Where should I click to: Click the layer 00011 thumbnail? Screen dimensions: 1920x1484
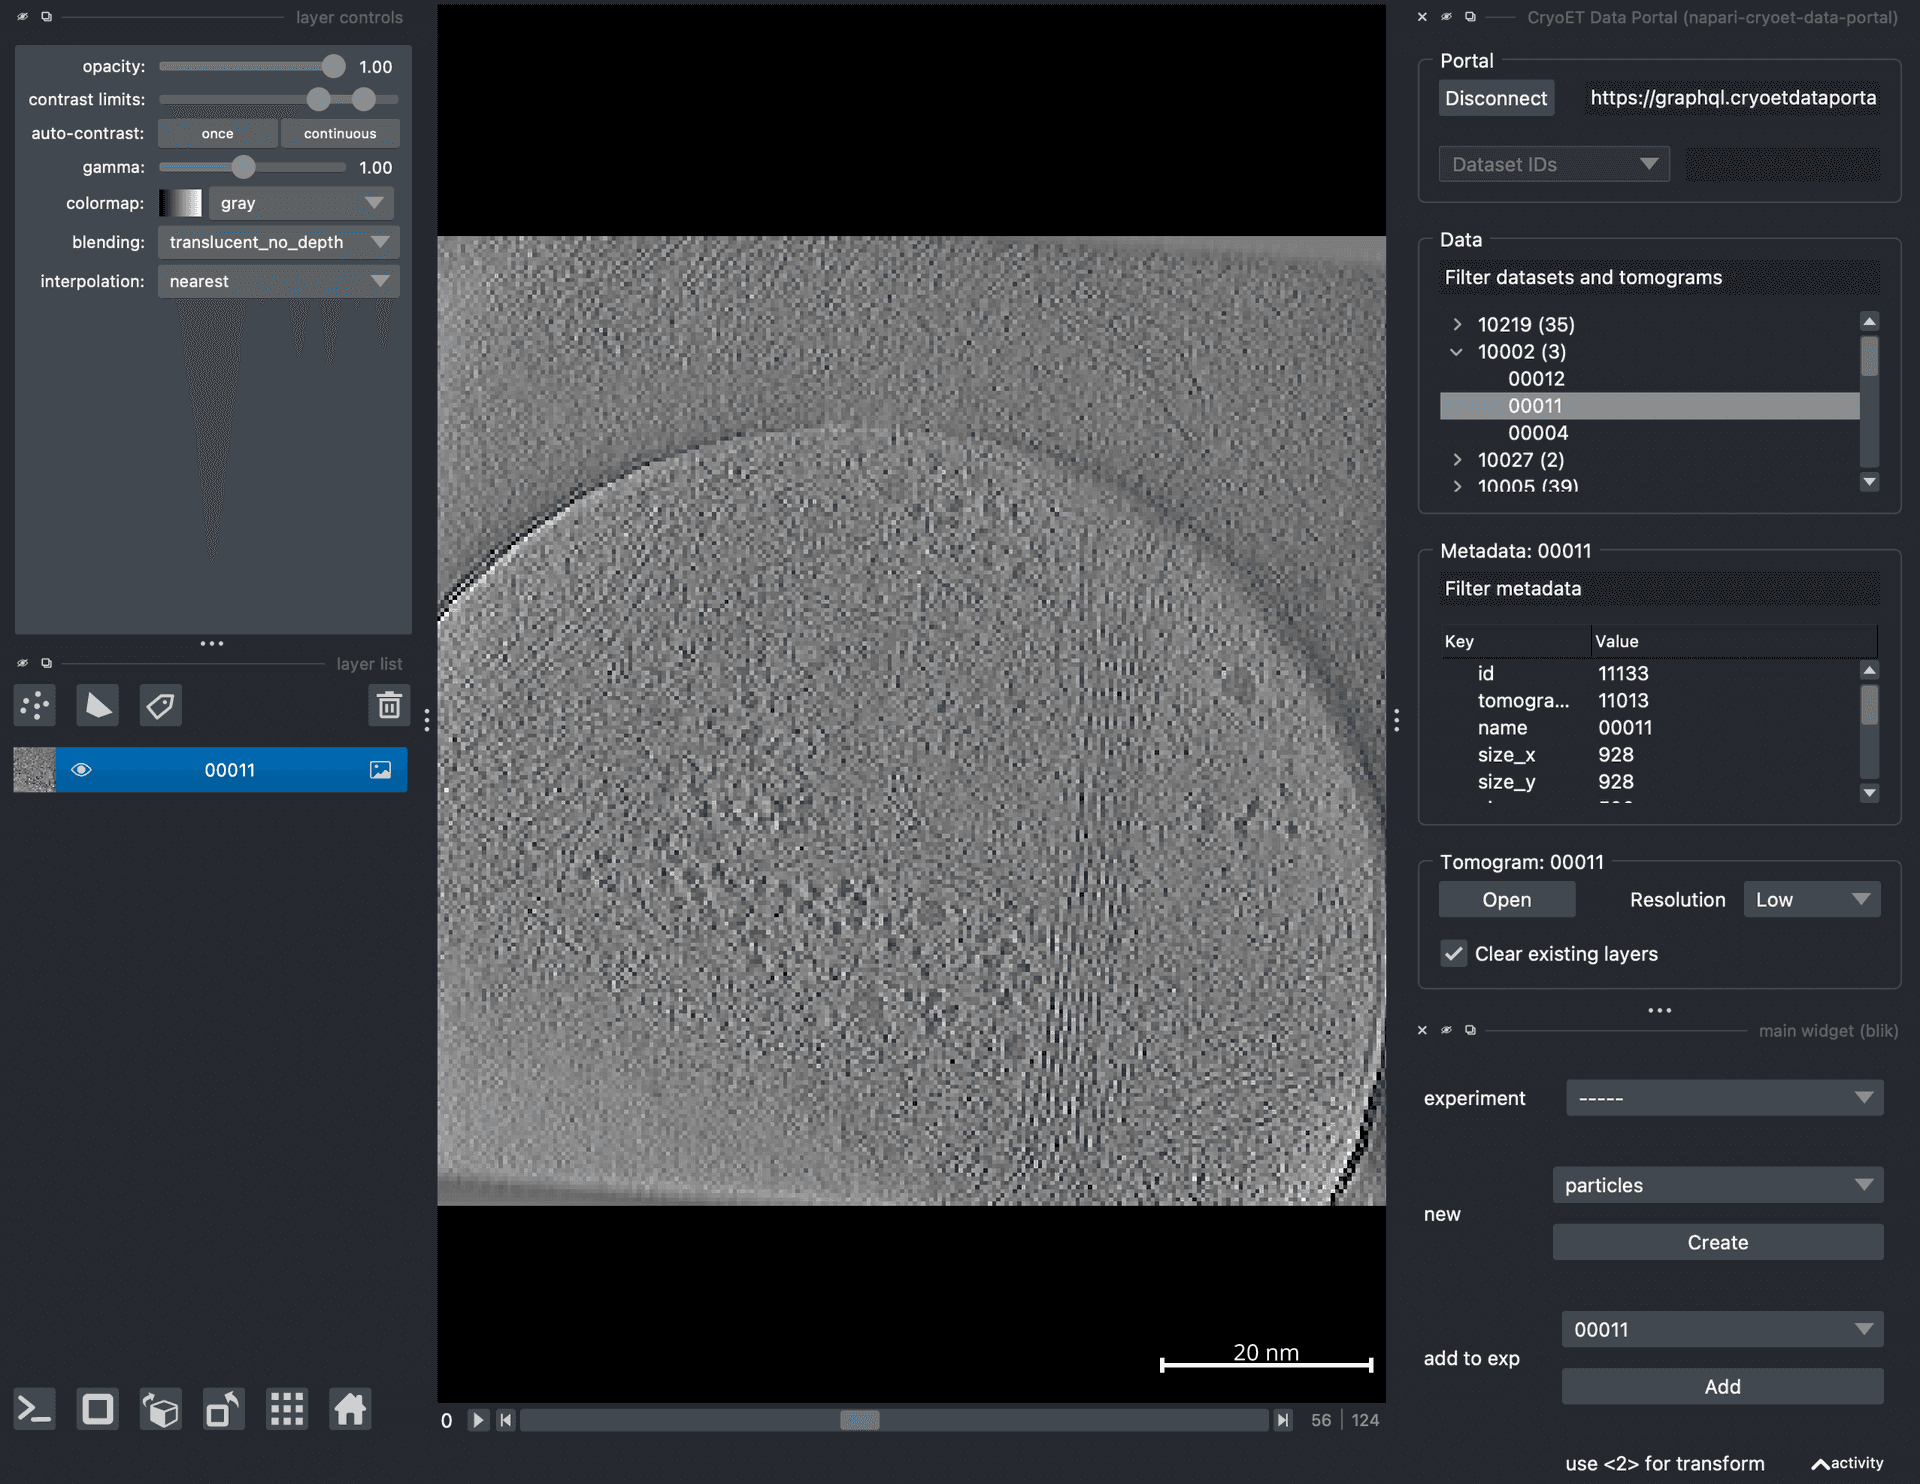34,770
